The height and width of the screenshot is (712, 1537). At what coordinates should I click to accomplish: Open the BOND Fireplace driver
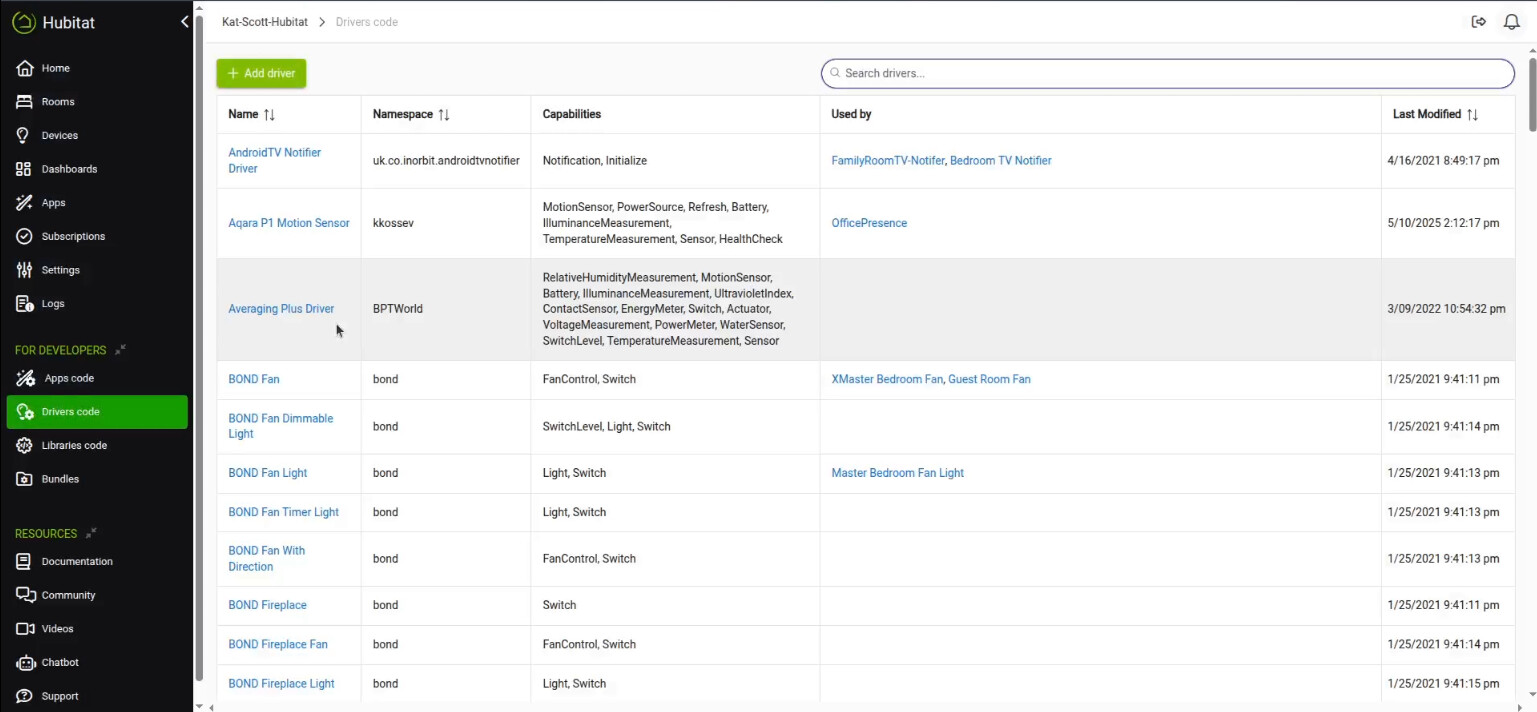pyautogui.click(x=268, y=605)
